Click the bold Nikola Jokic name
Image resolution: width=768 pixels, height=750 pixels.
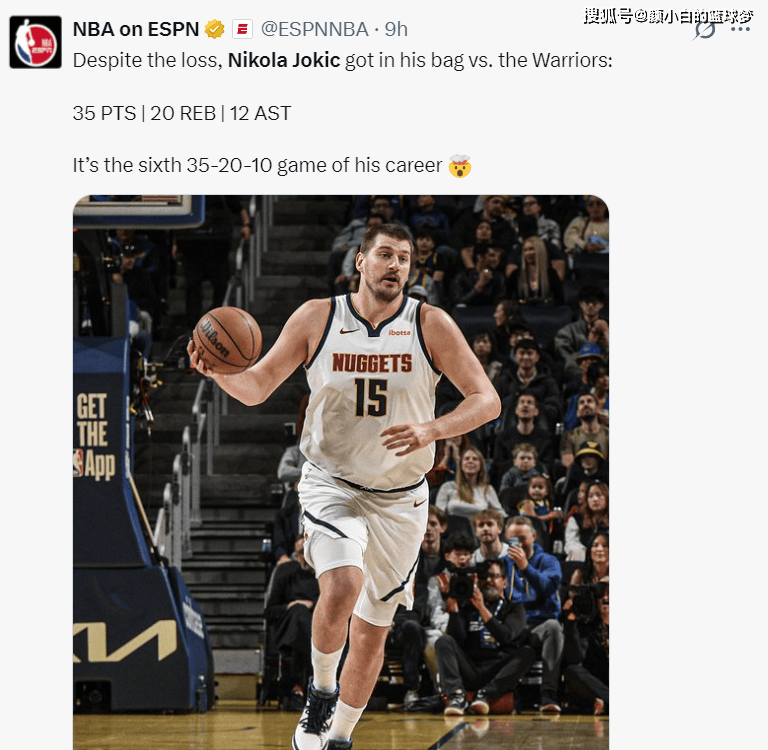point(284,60)
